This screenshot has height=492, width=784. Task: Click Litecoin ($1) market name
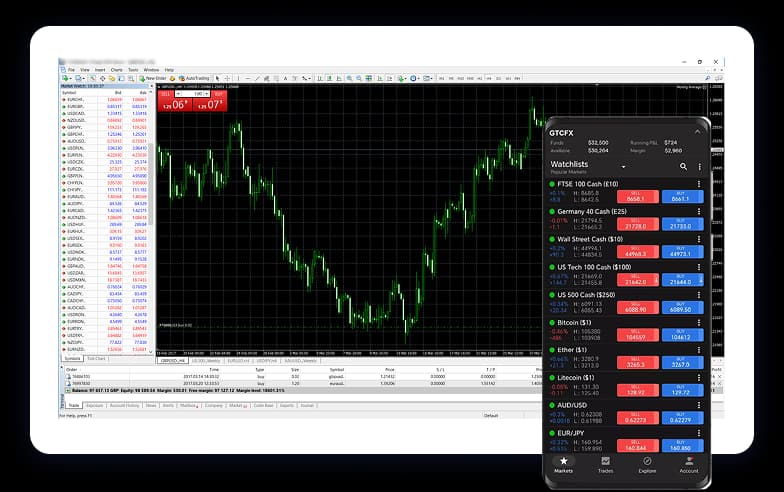click(x=576, y=378)
